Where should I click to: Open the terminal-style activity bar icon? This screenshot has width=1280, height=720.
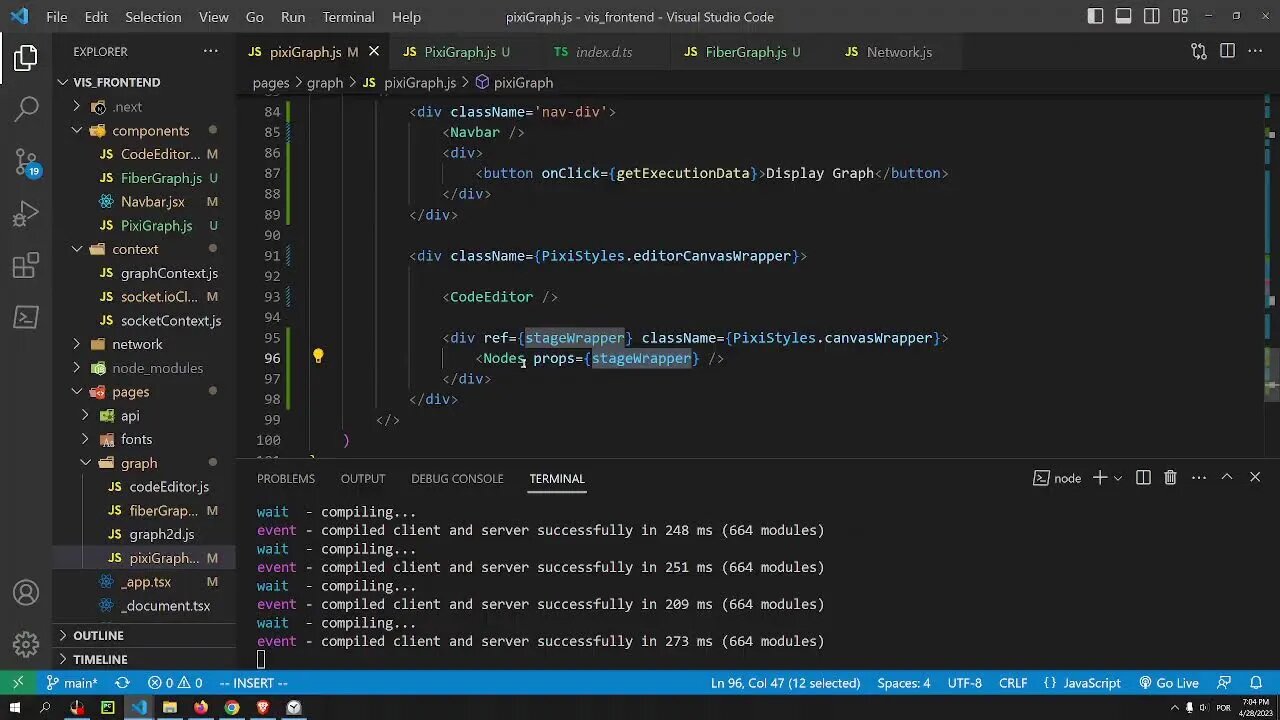(26, 318)
